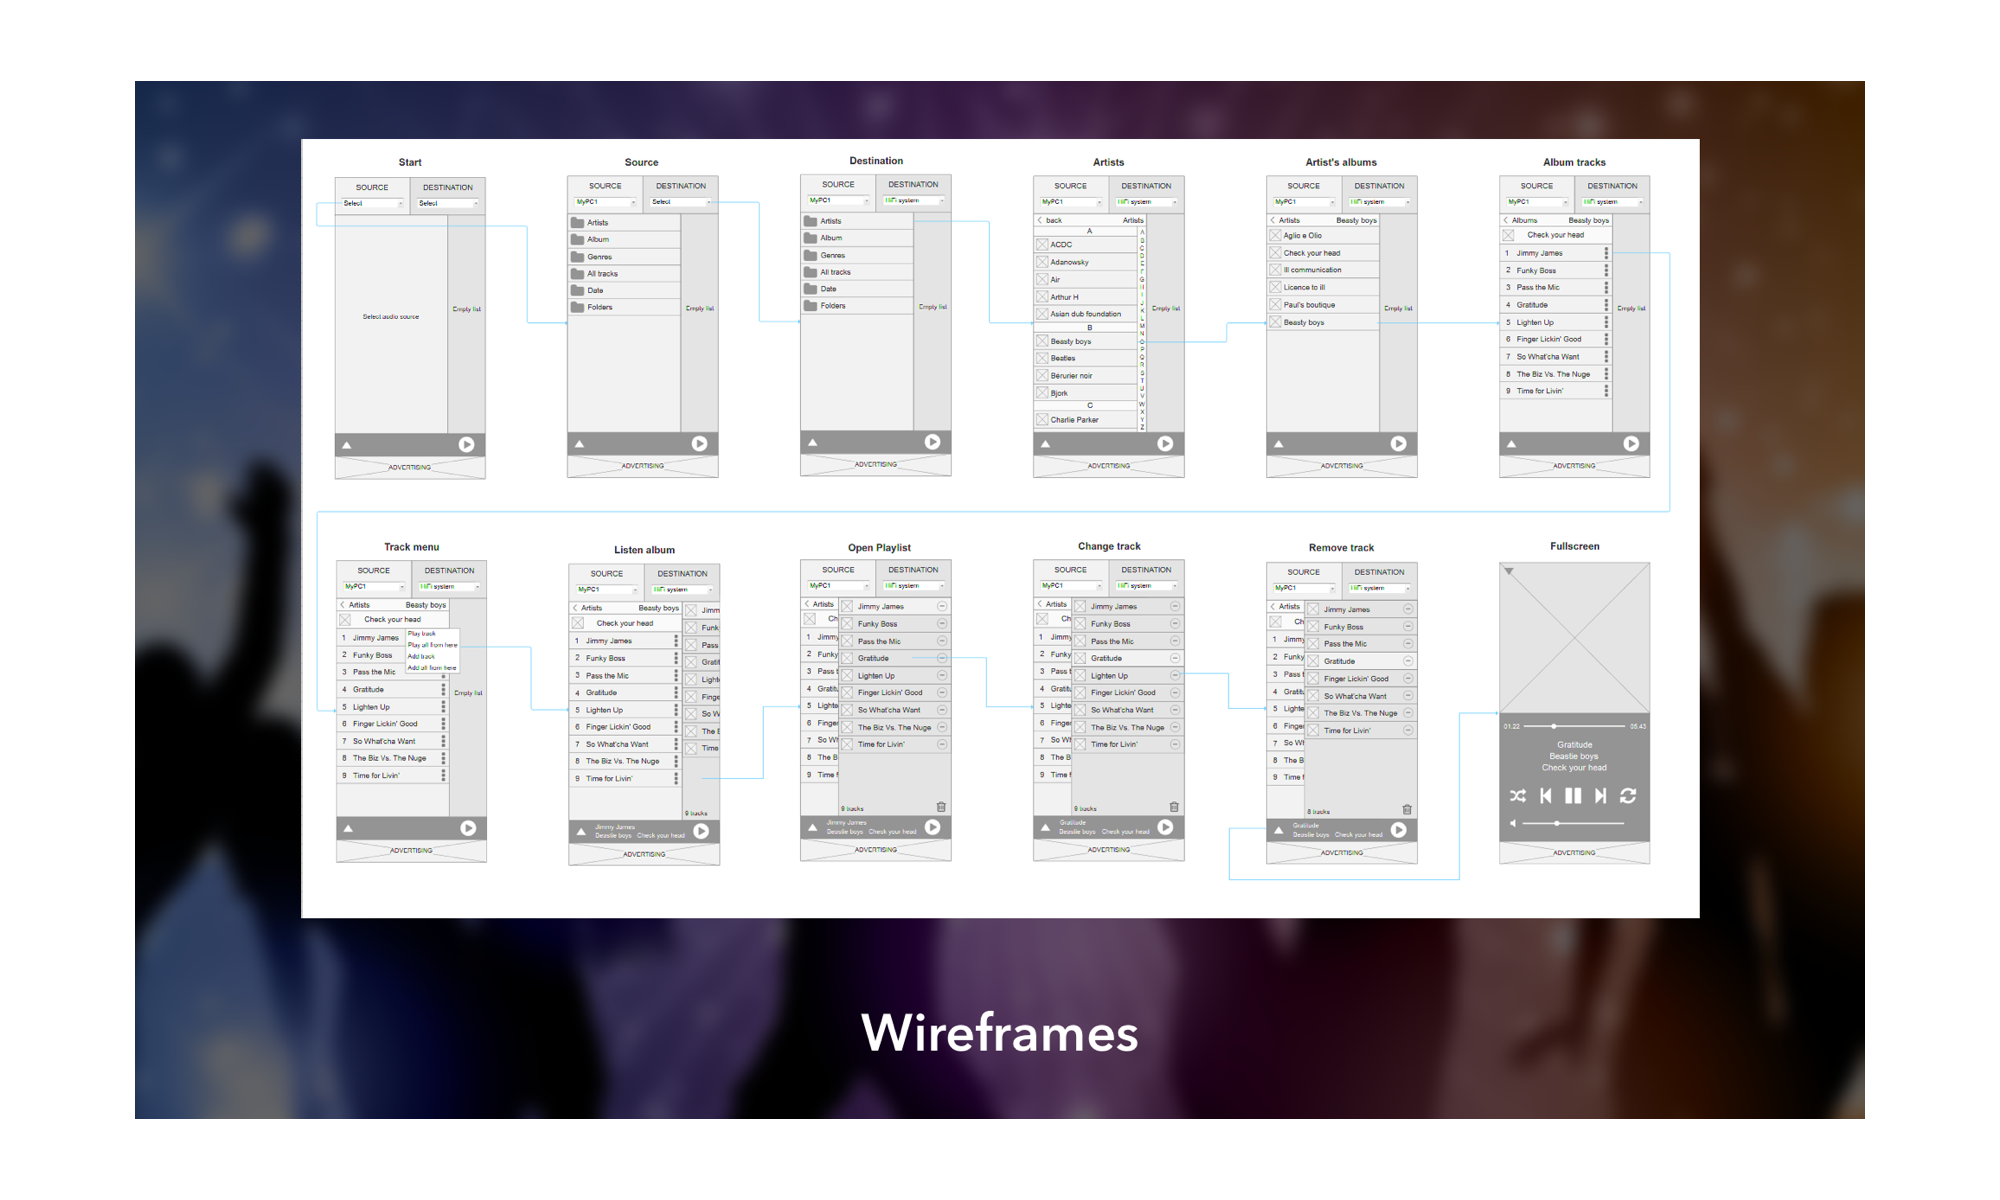
Task: Open MyPC1 dropdown on Track menu wireframe
Action: click(x=374, y=587)
